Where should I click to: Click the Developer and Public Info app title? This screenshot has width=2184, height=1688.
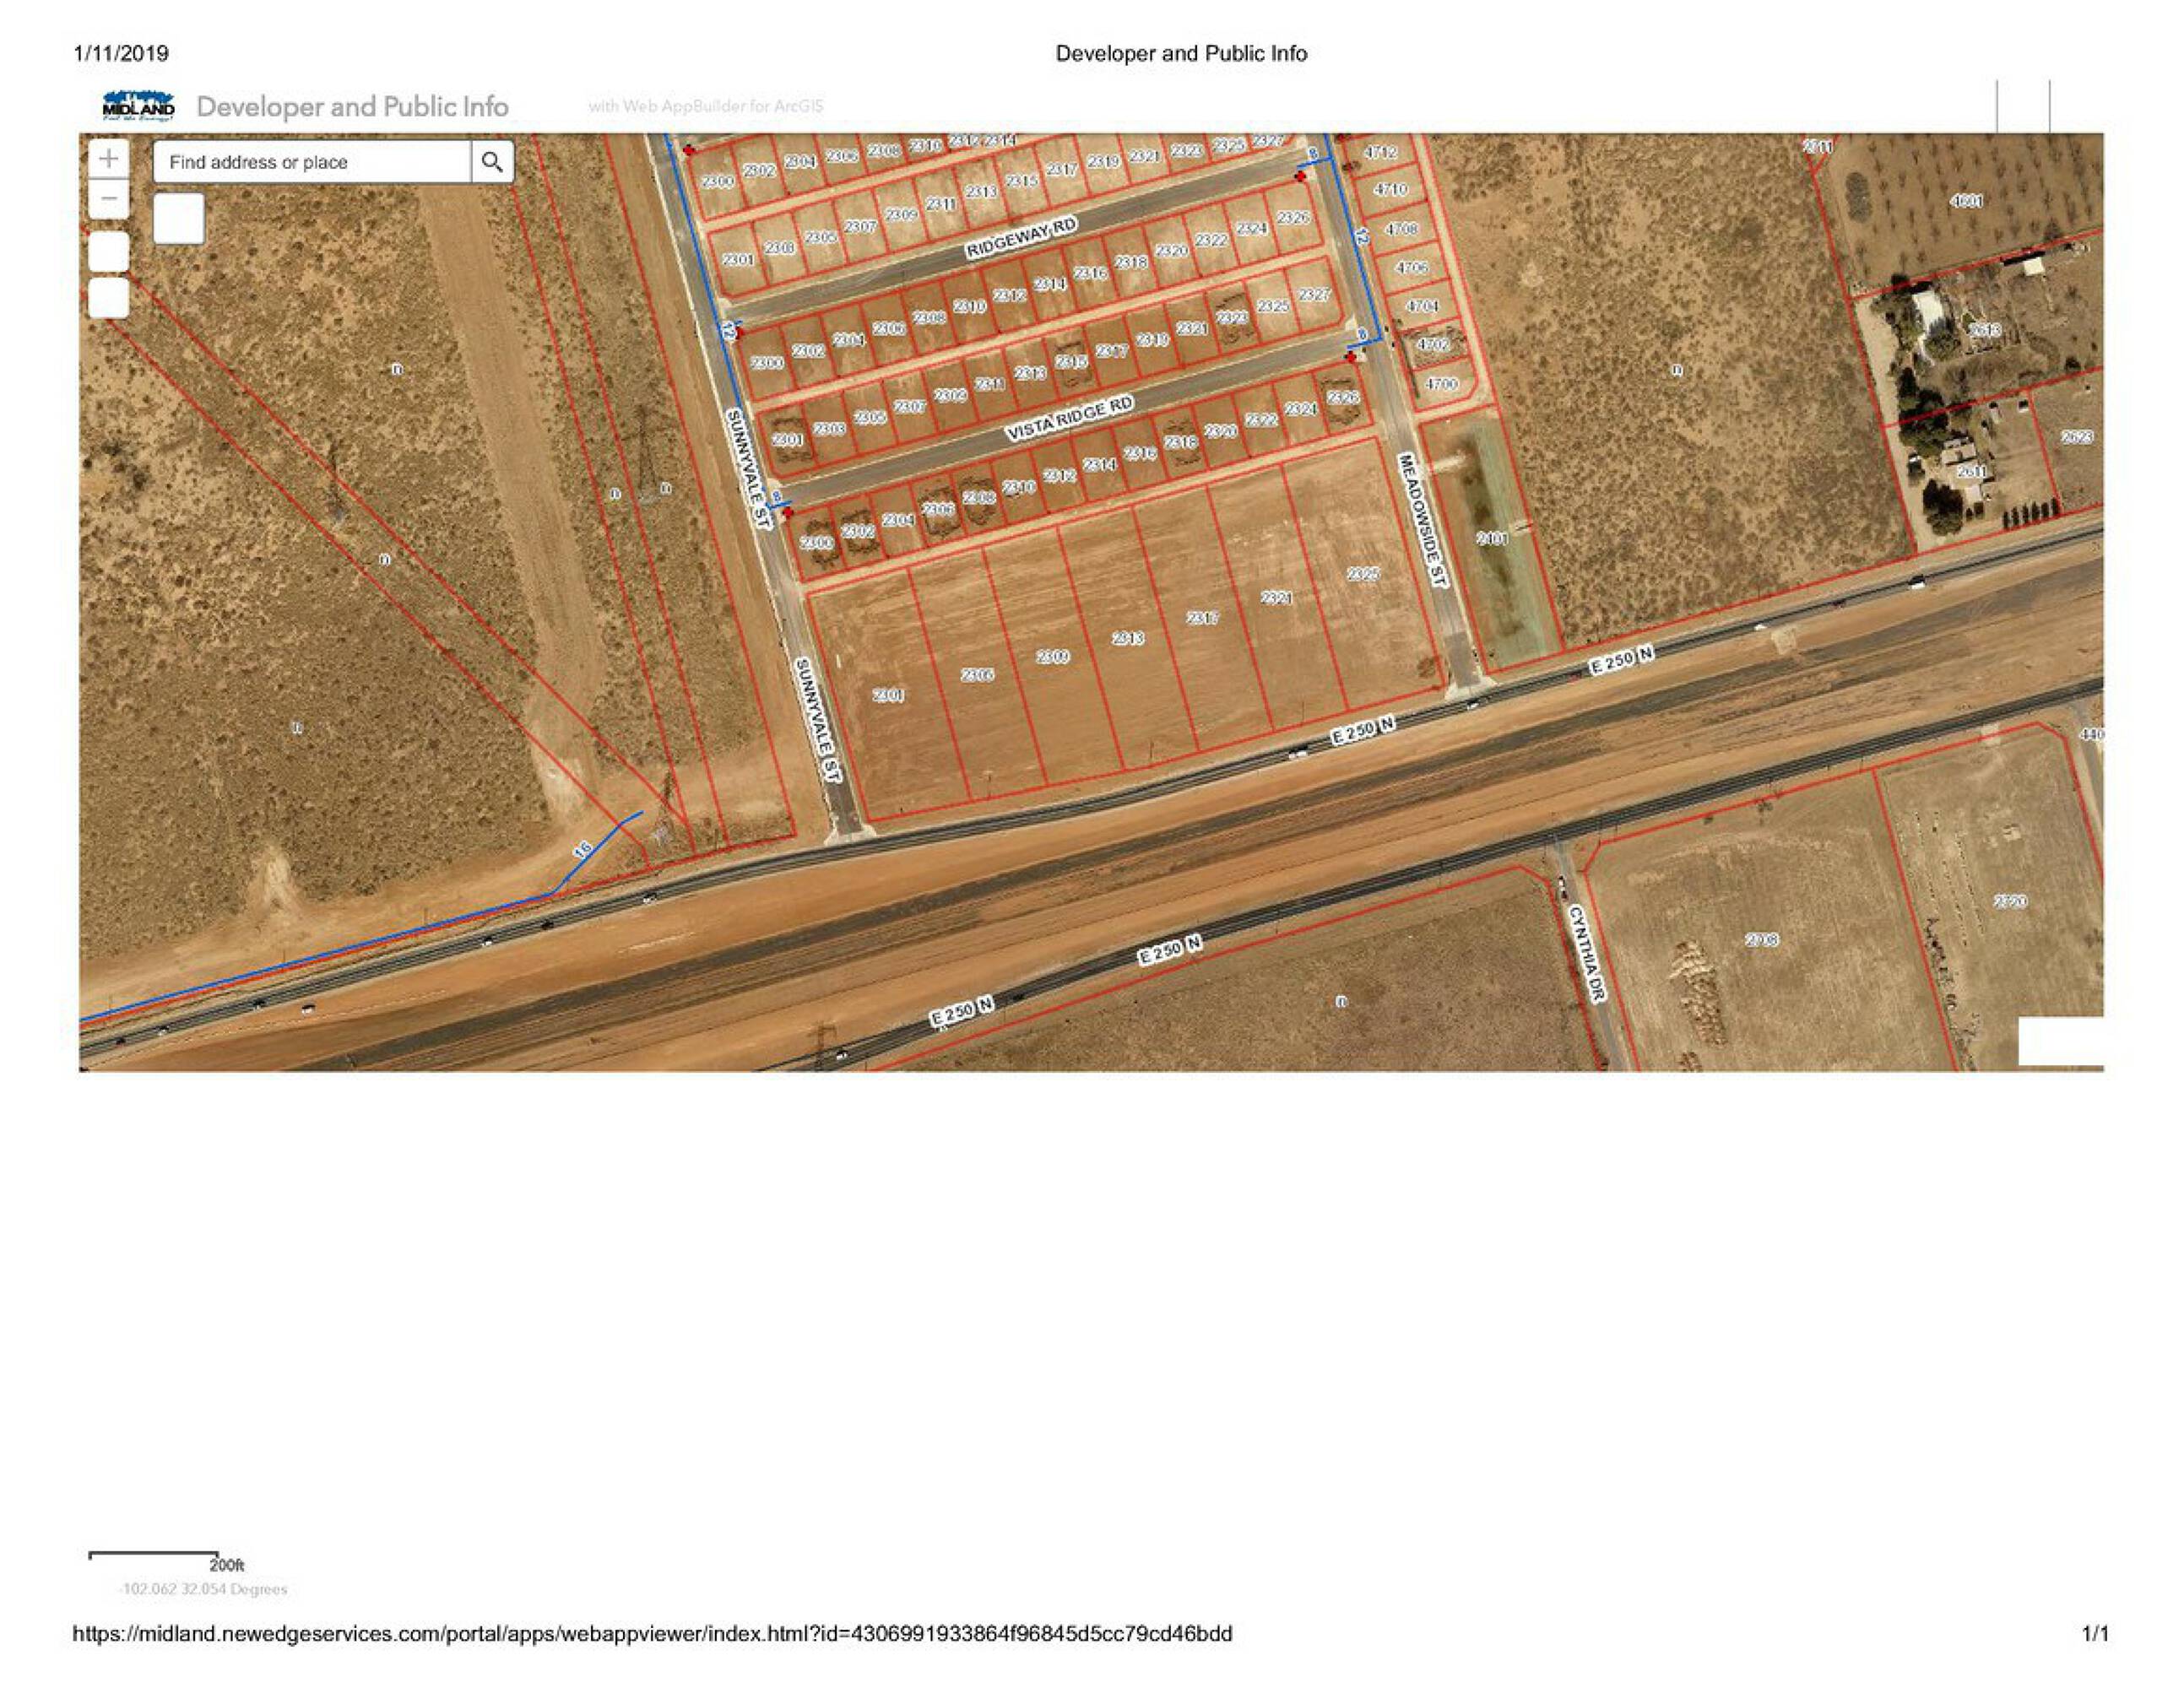[352, 107]
